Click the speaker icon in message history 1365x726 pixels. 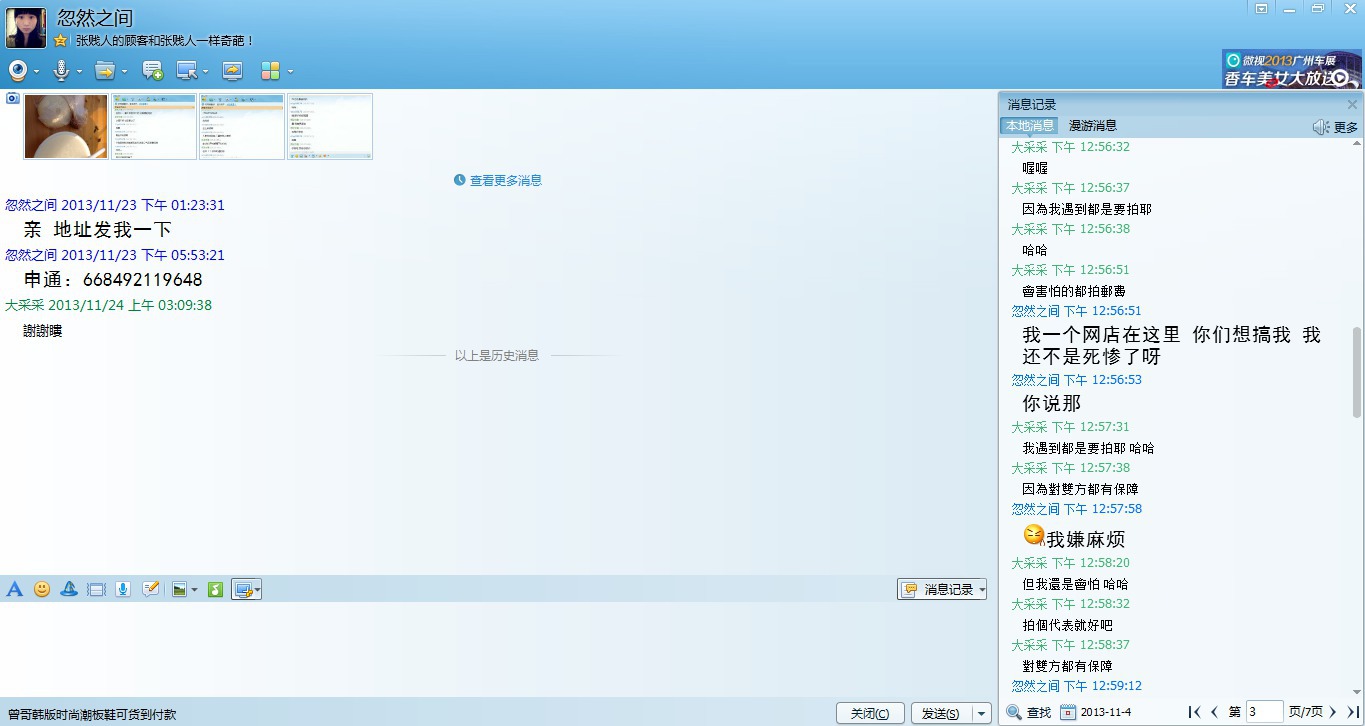pos(1321,127)
